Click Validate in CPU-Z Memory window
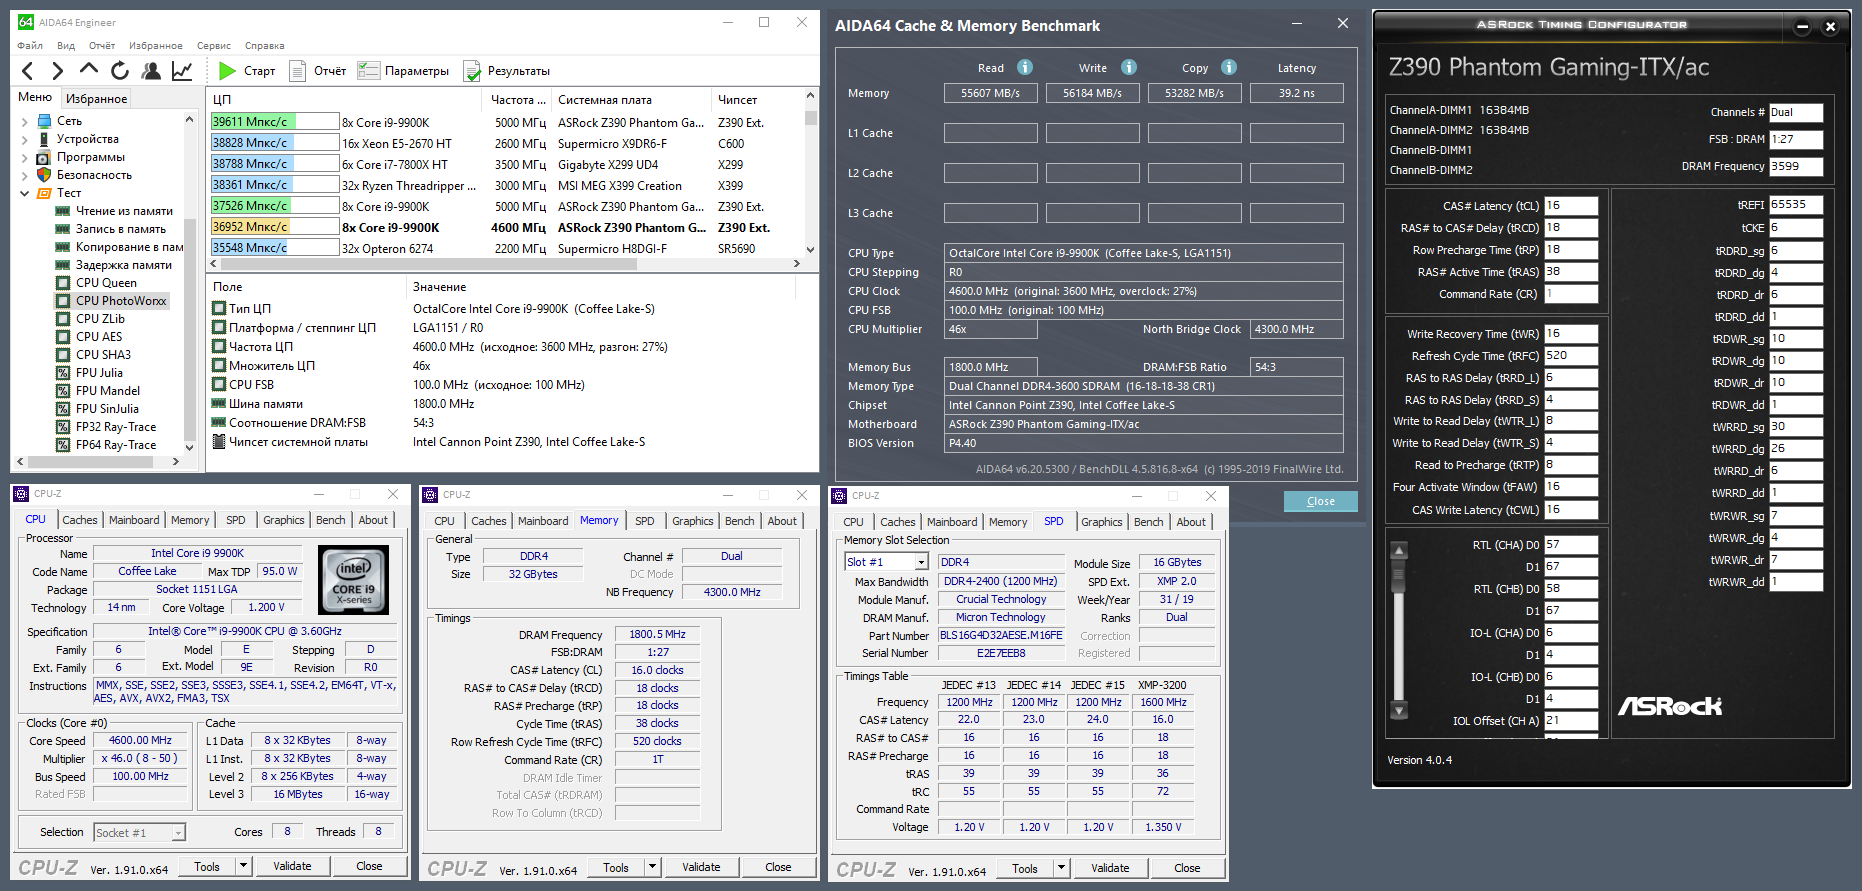This screenshot has width=1862, height=891. click(701, 867)
